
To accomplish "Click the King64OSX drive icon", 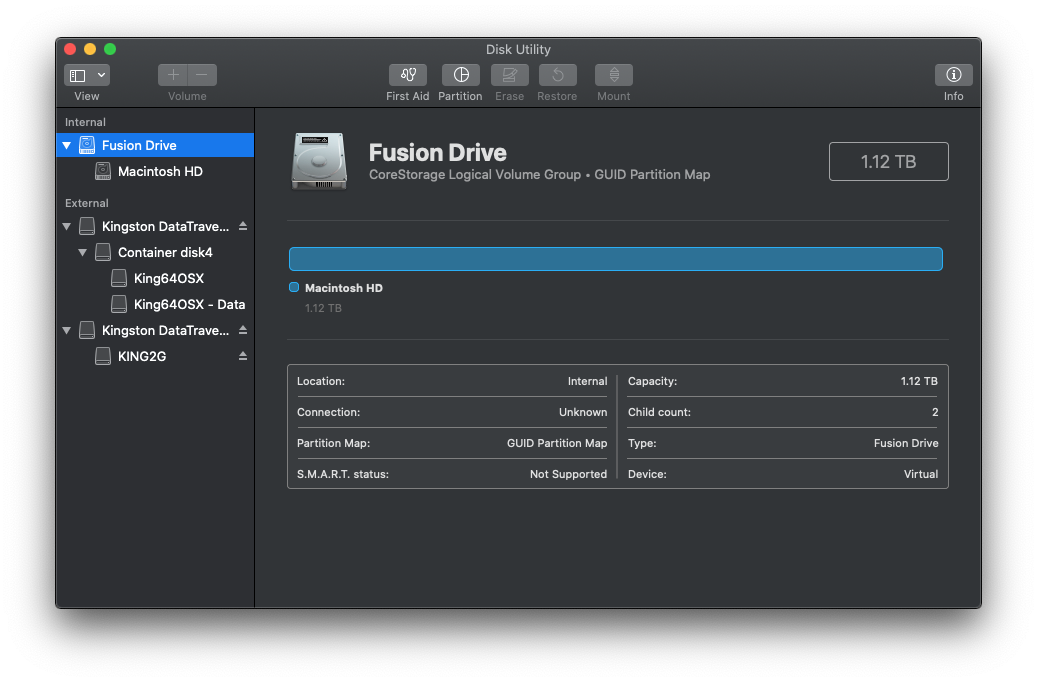I will [x=118, y=278].
